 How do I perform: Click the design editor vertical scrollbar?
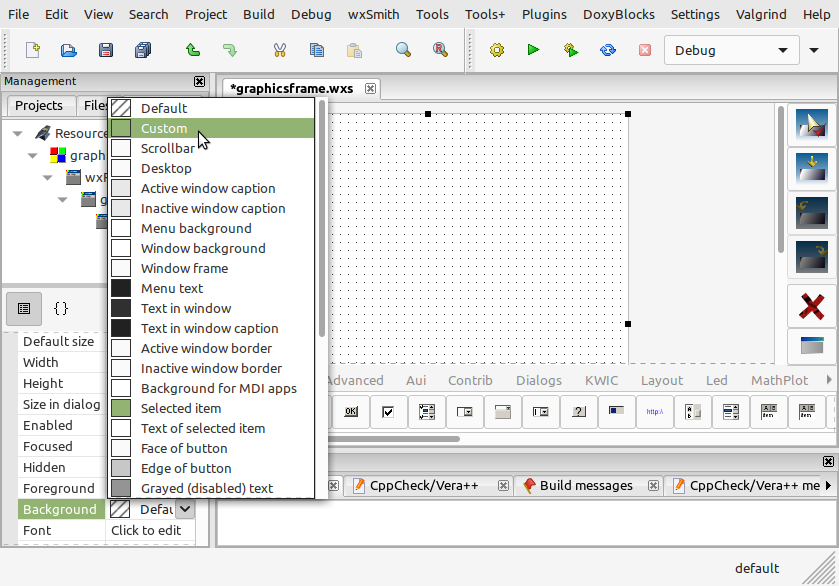(781, 180)
